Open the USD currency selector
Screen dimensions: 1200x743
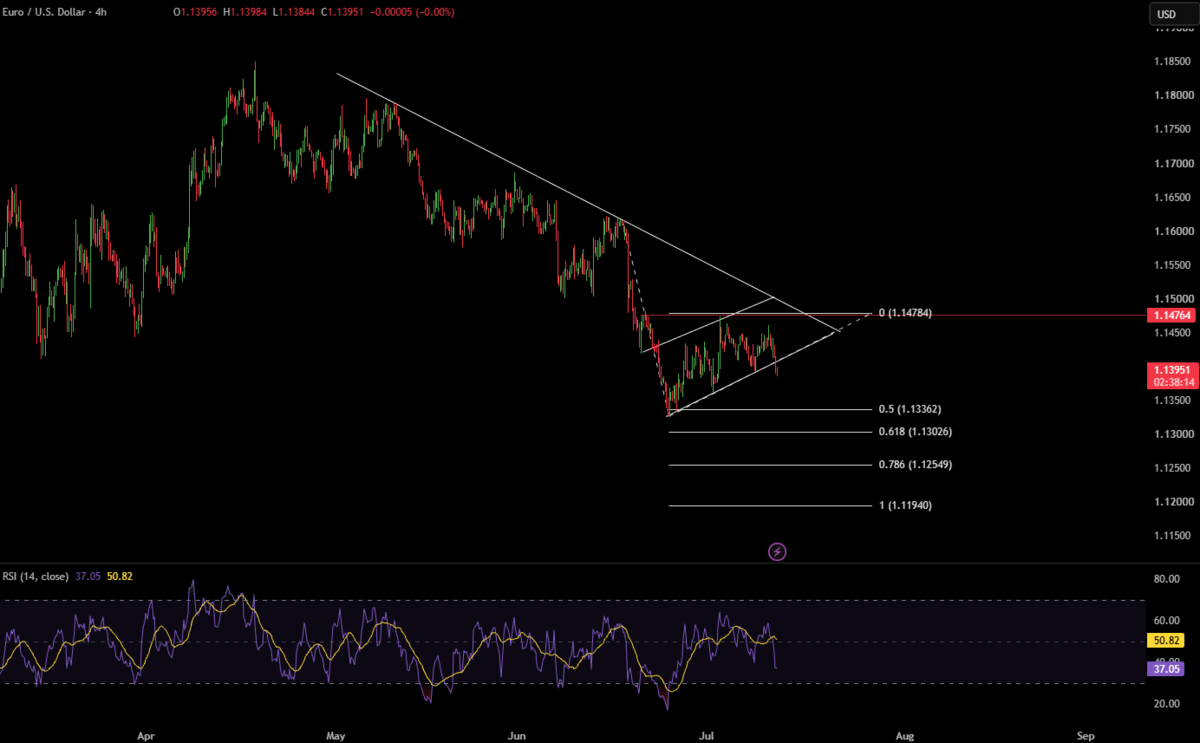(1166, 14)
